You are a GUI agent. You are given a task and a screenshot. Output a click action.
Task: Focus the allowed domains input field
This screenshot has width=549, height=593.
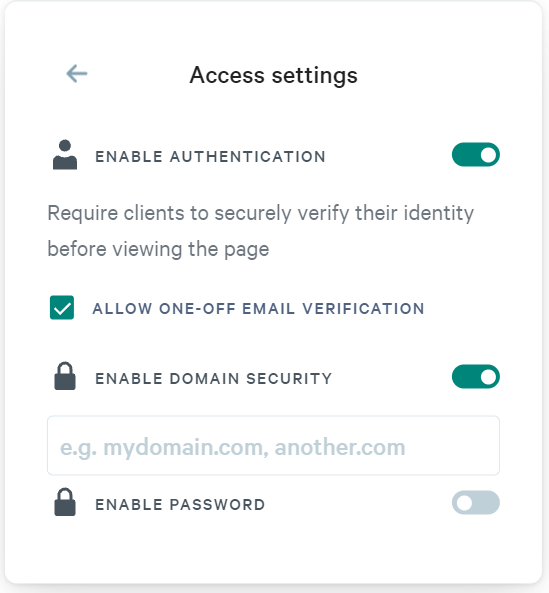pyautogui.click(x=273, y=446)
